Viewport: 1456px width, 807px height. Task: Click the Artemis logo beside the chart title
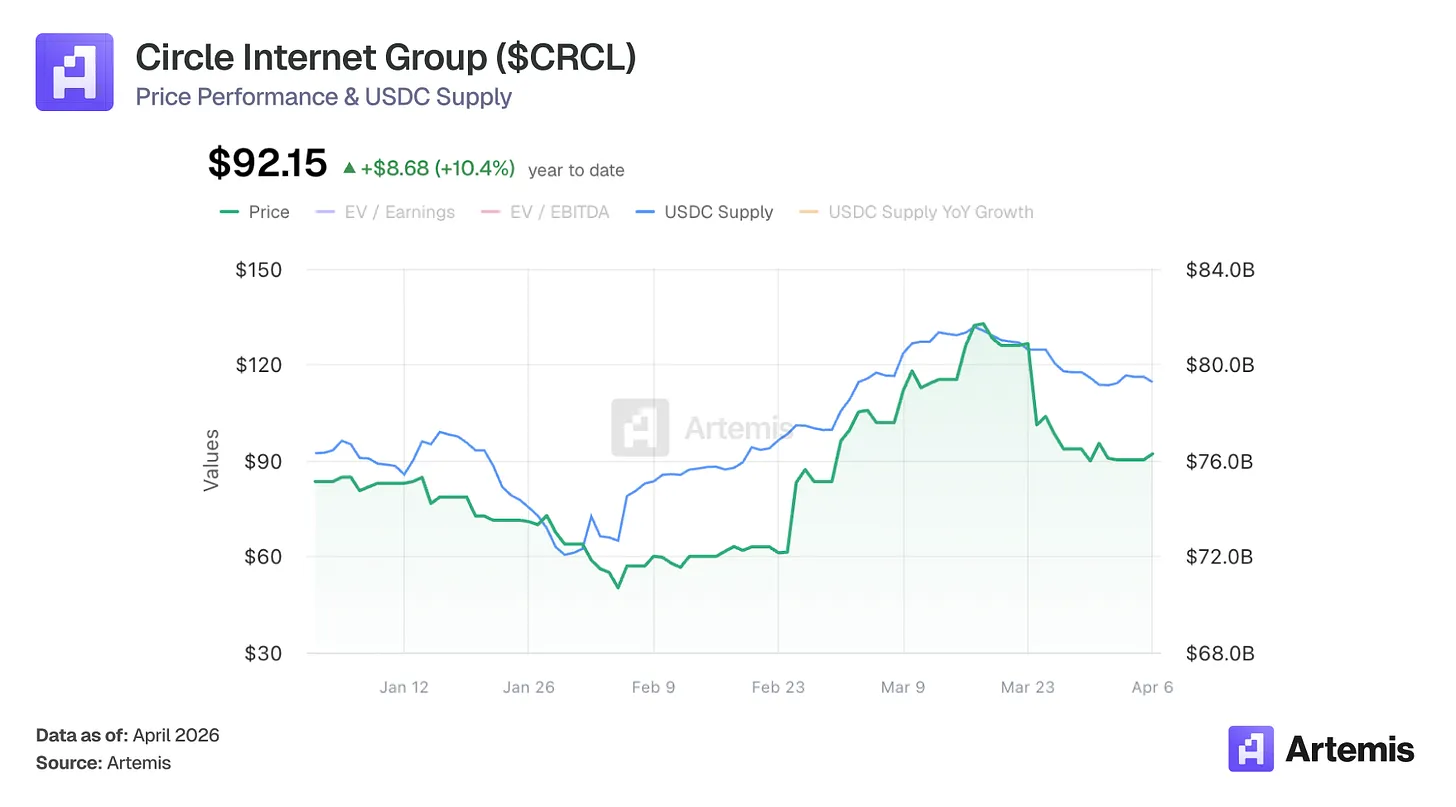pyautogui.click(x=74, y=72)
